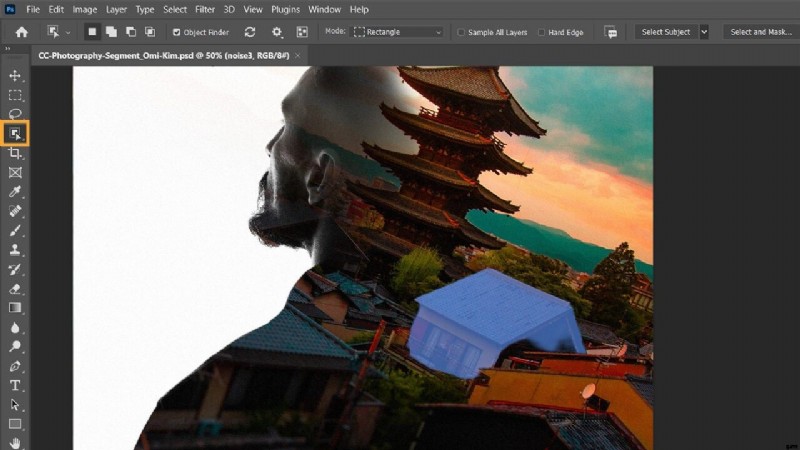The width and height of the screenshot is (800, 450).
Task: Open the Filter menu
Action: click(204, 9)
